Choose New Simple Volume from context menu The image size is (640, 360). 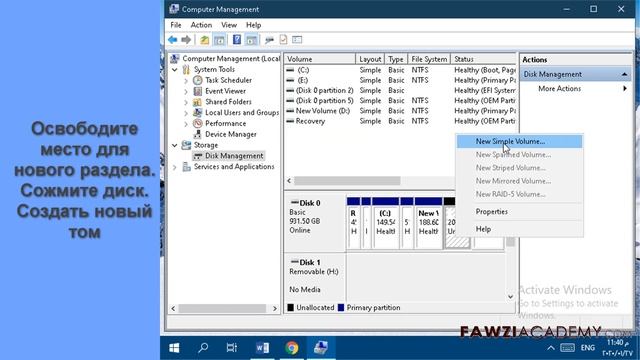(x=519, y=142)
